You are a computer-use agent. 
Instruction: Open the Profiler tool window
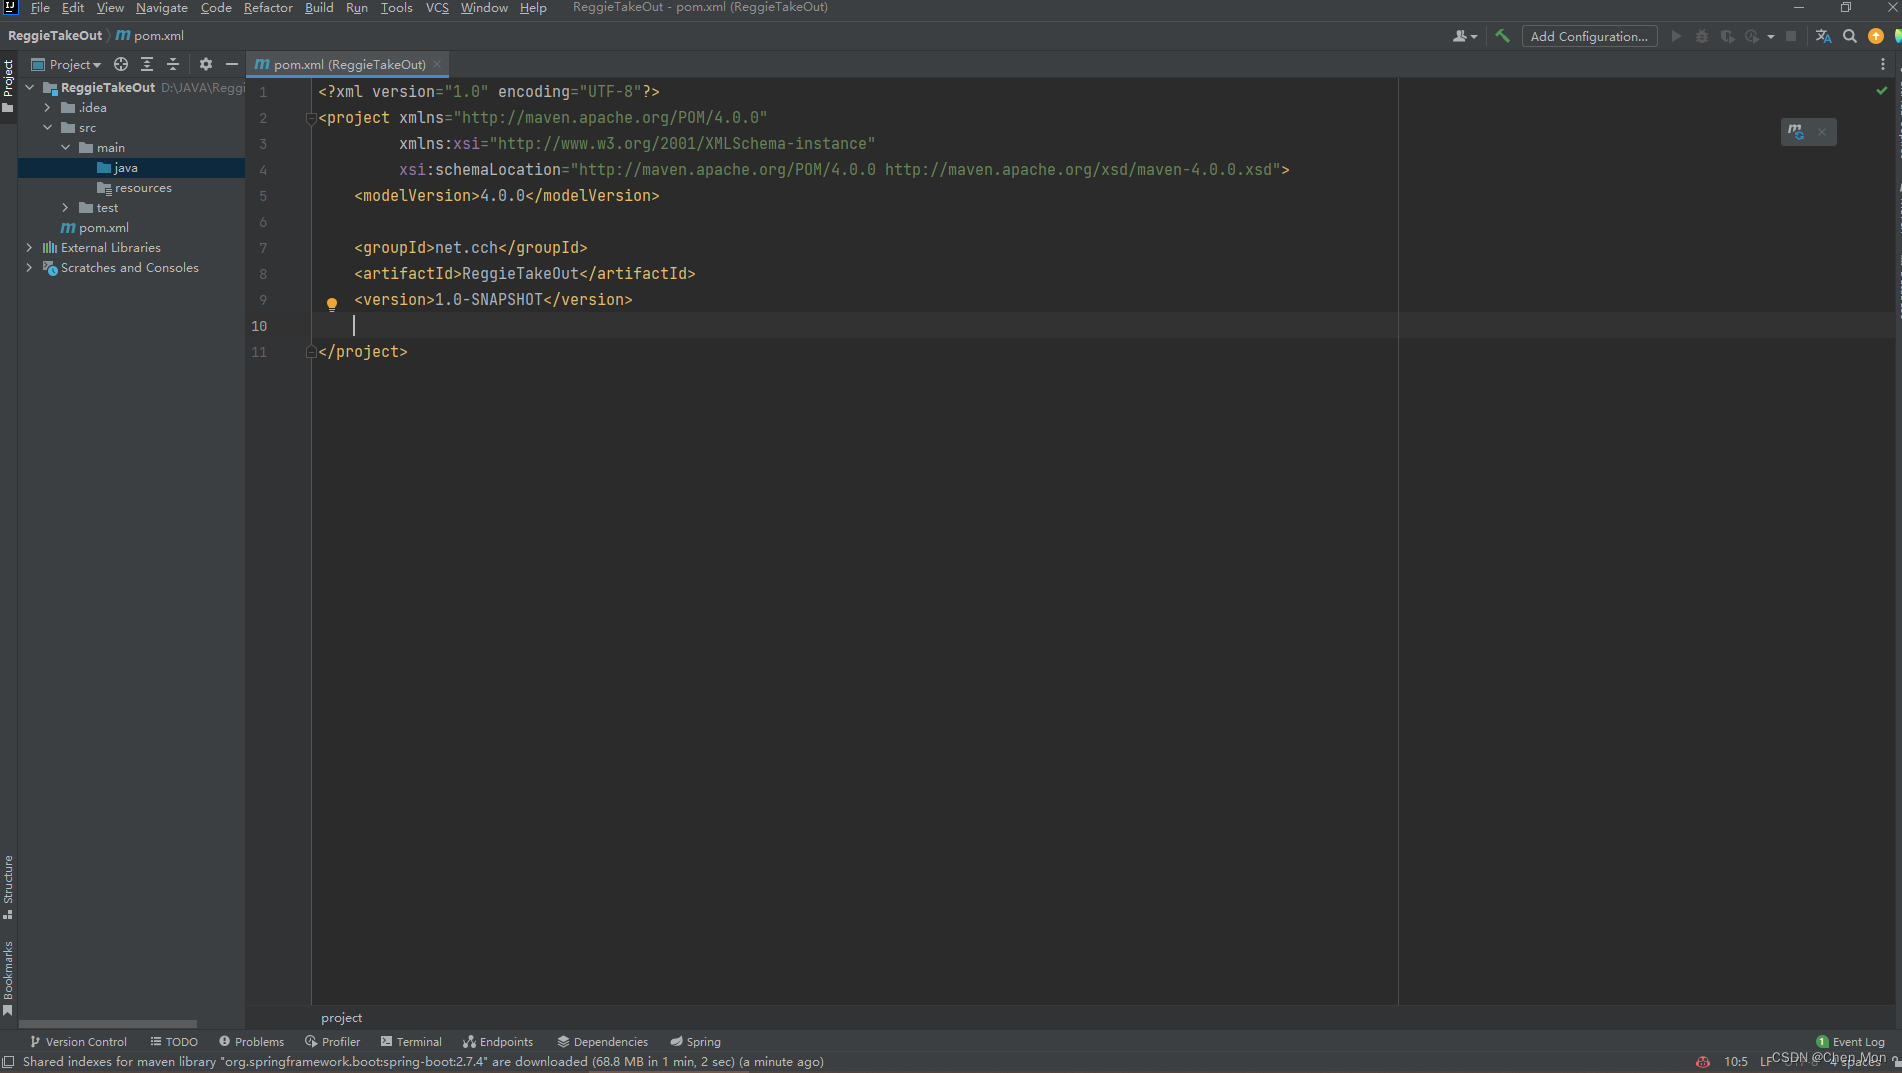pos(332,1042)
